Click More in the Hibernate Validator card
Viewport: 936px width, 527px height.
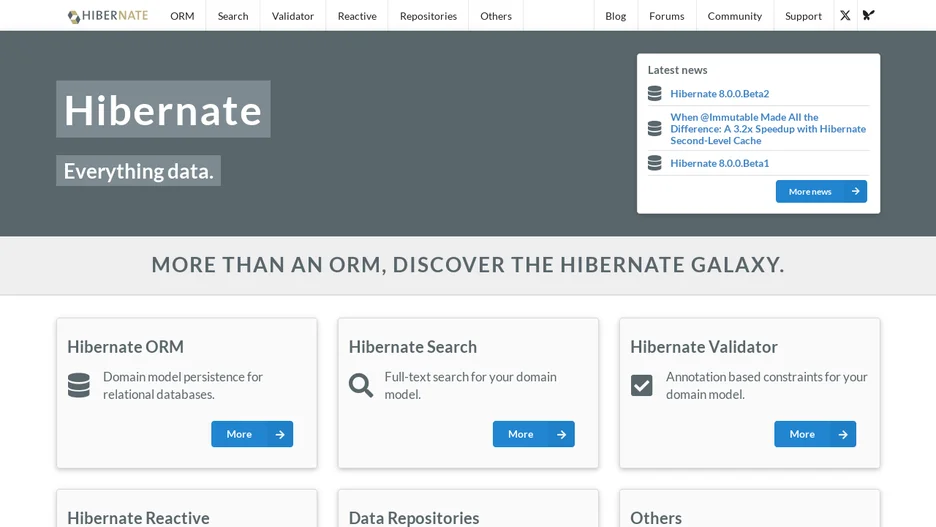click(x=815, y=434)
